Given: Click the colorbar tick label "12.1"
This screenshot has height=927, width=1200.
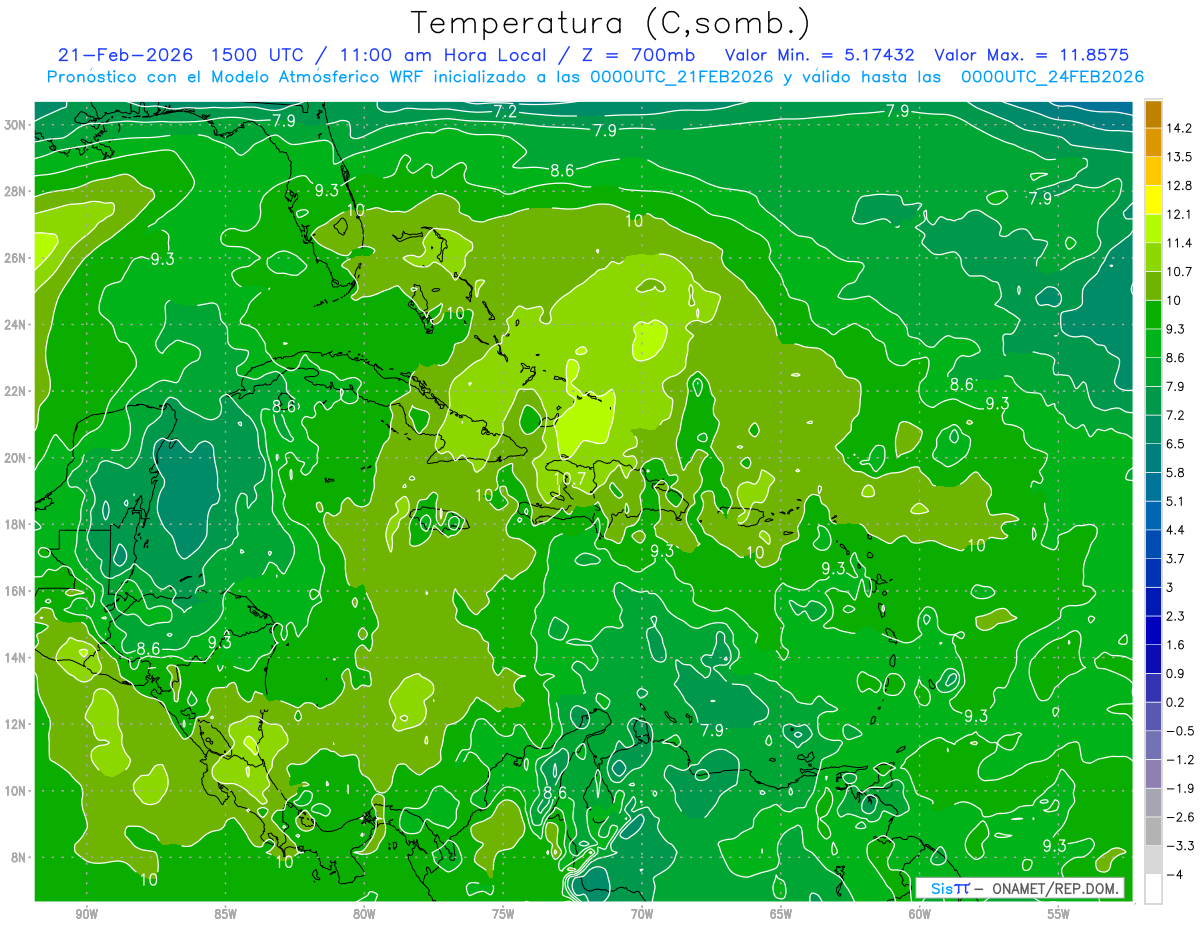Looking at the screenshot, I should pos(1179,214).
